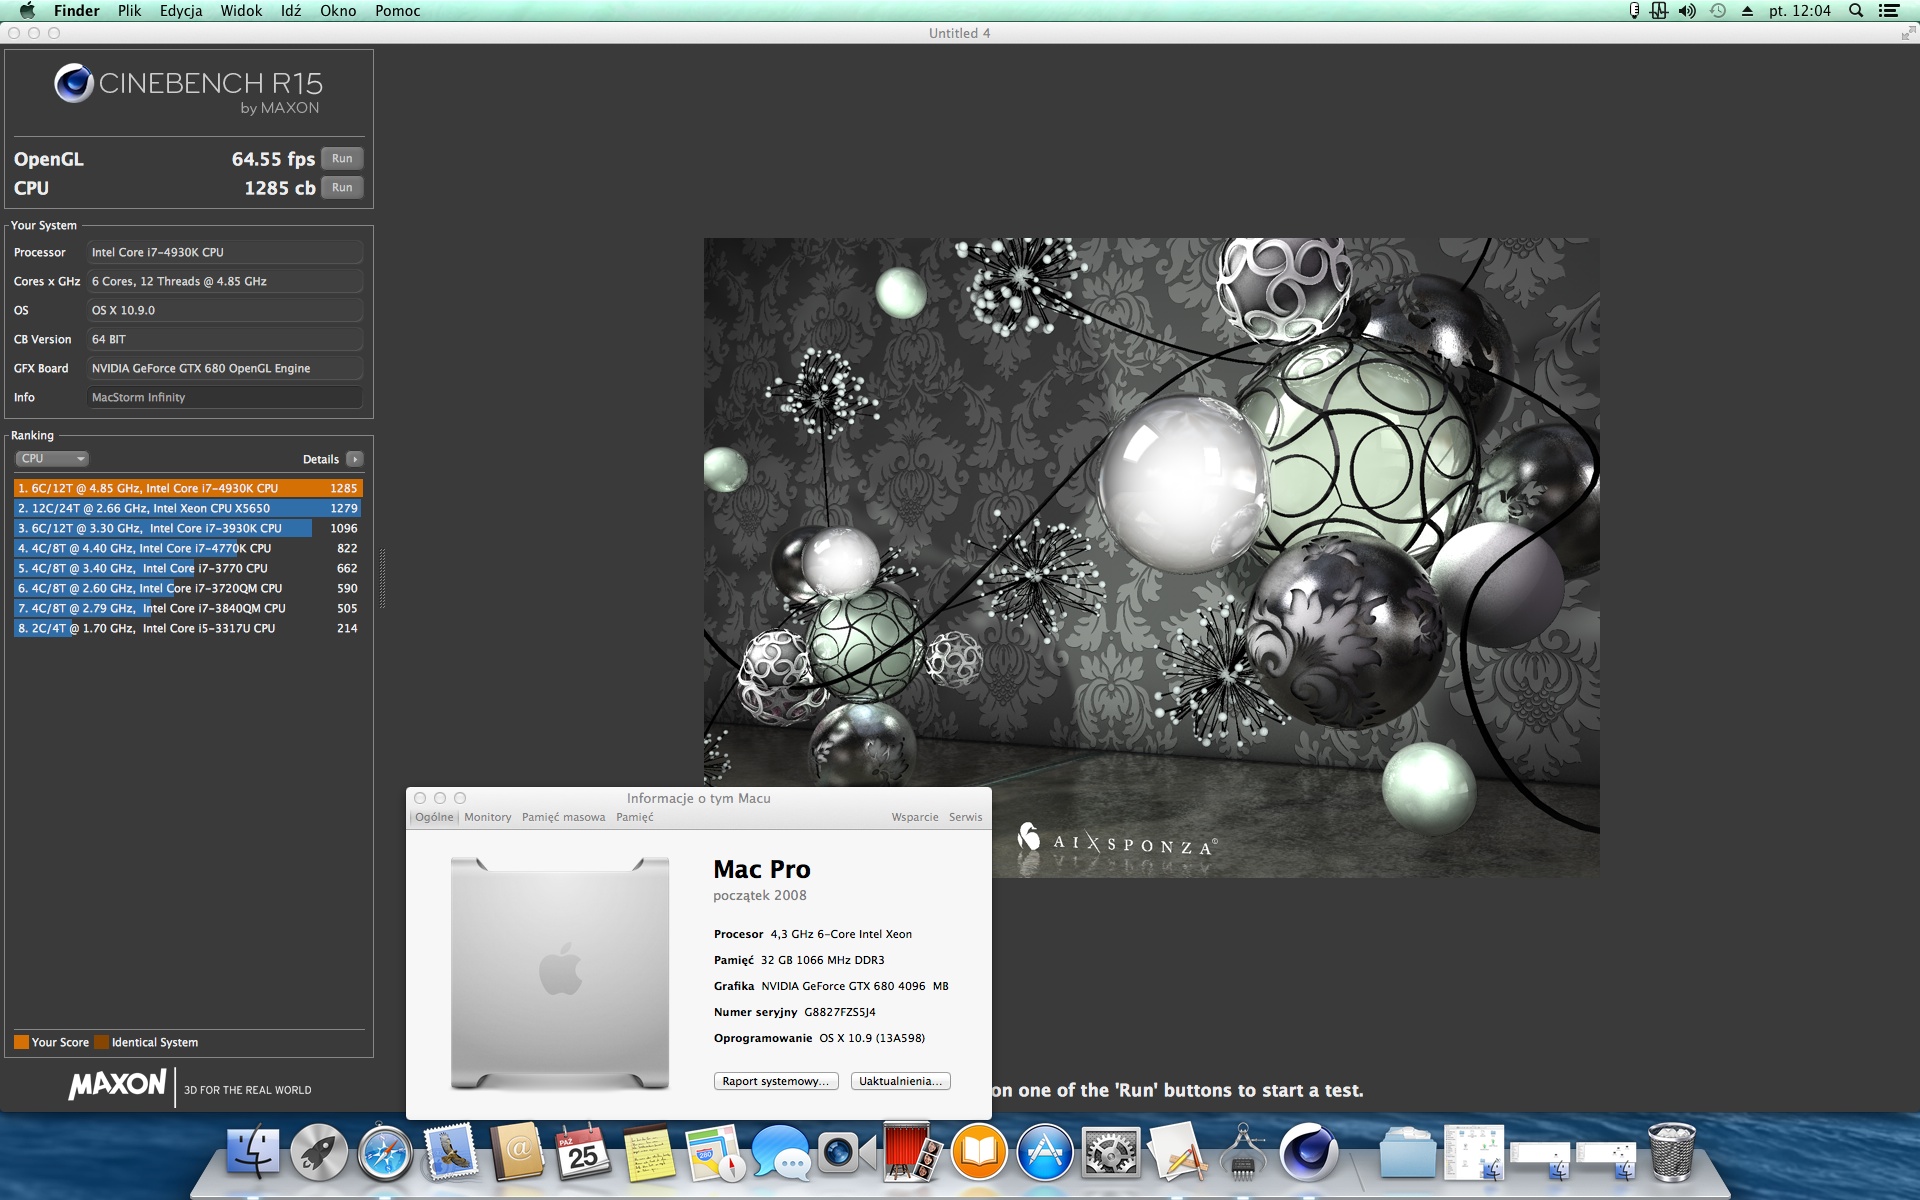
Task: Click the fullscreen arrows of Untitled 4 window
Action: (x=1908, y=33)
